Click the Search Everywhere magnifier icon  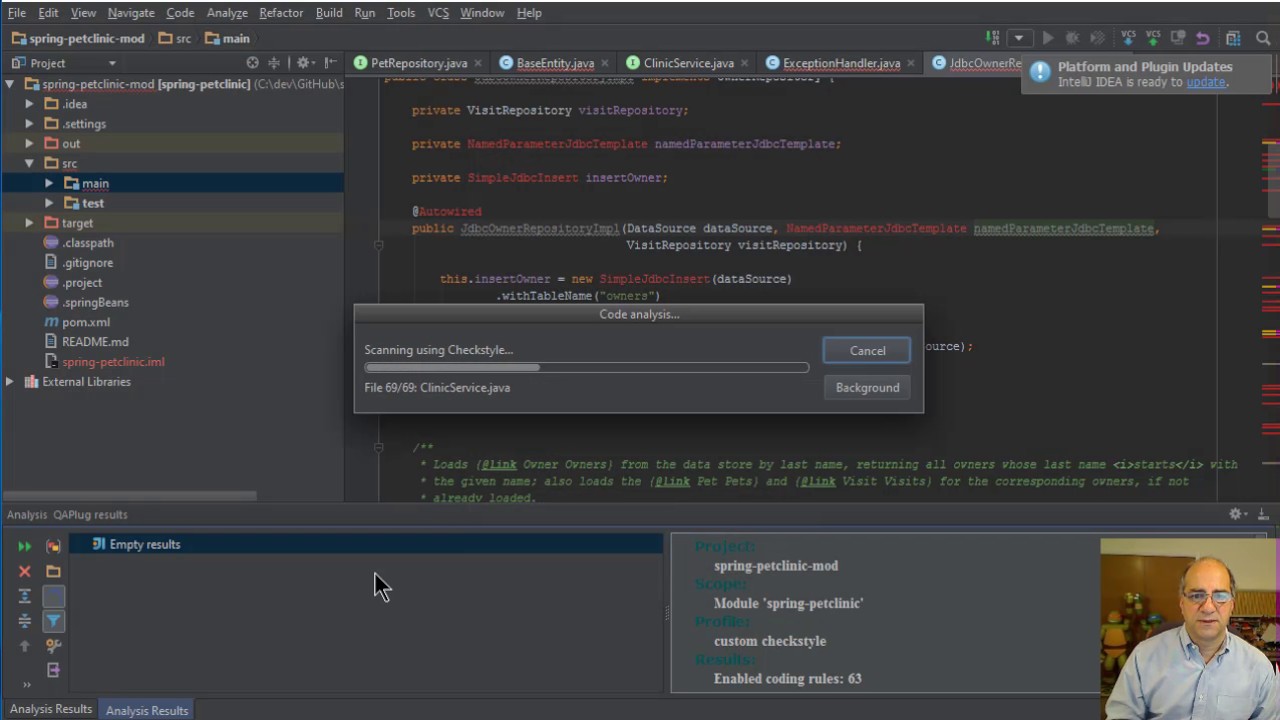(x=1263, y=38)
